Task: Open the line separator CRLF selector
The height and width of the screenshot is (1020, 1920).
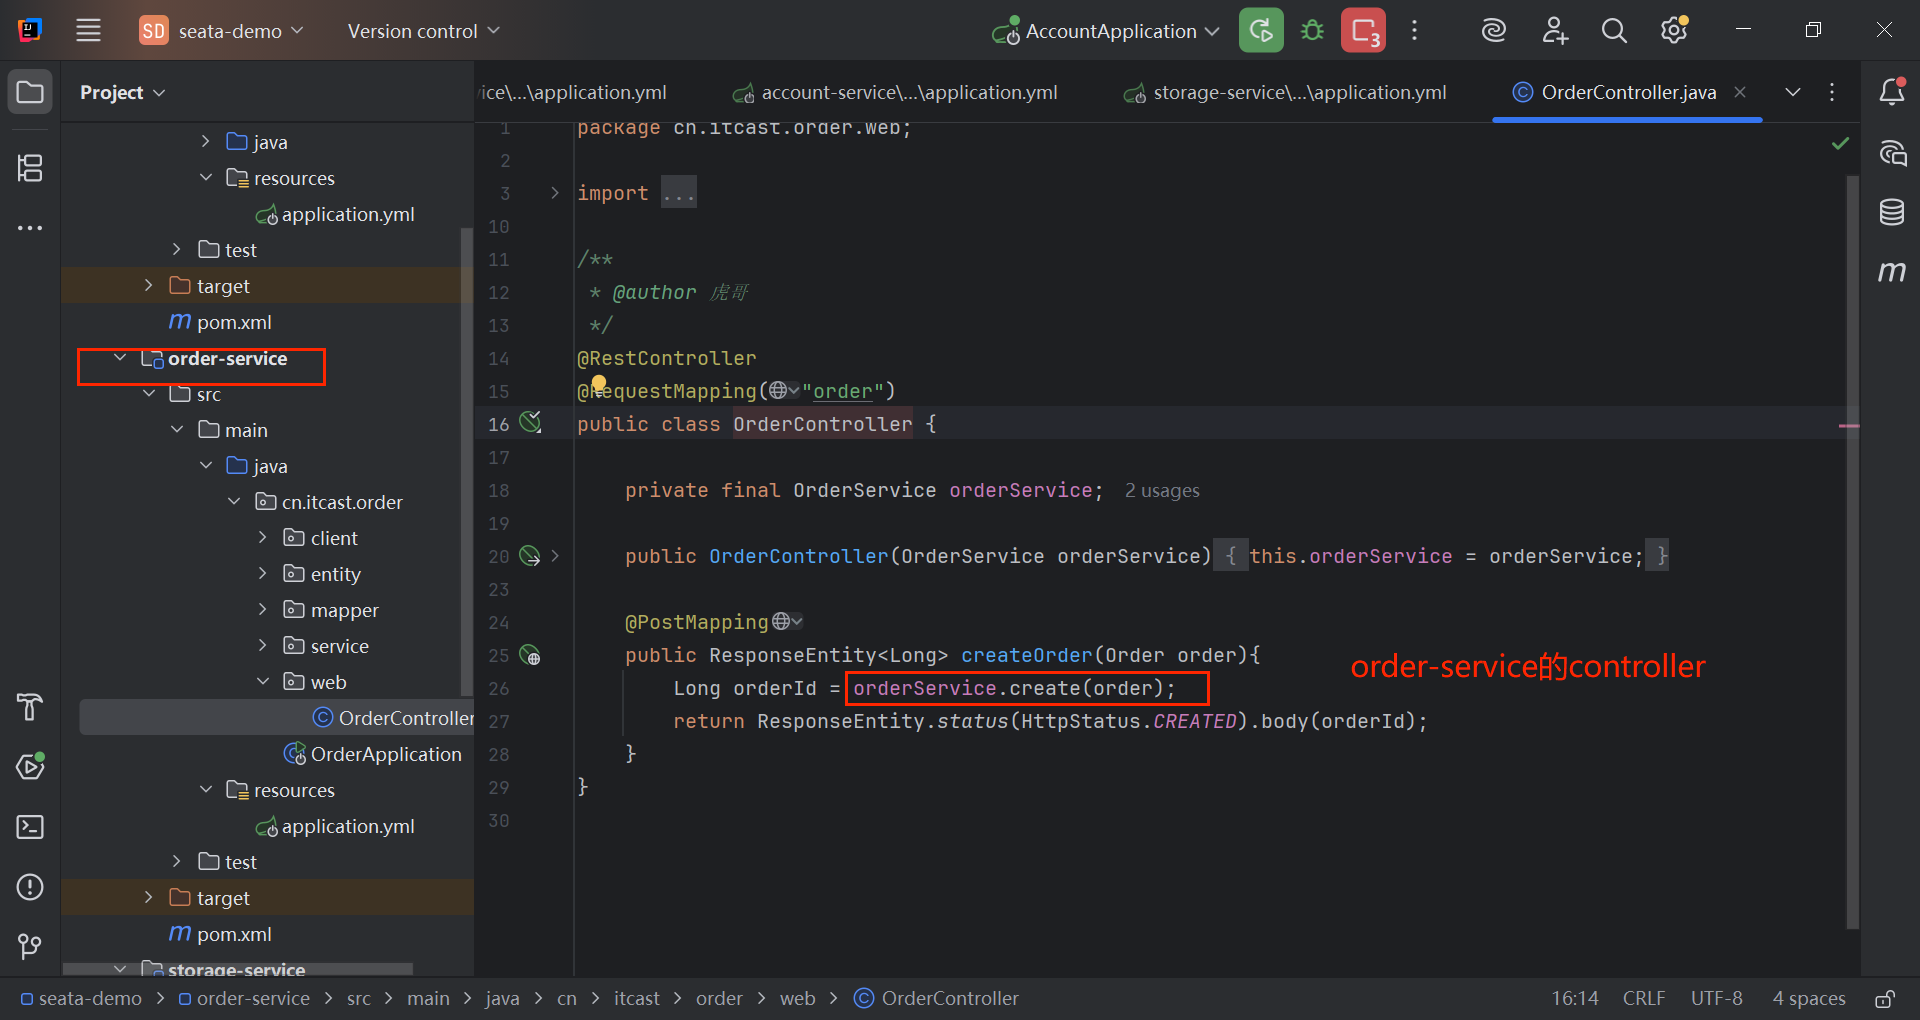Action: (x=1644, y=998)
